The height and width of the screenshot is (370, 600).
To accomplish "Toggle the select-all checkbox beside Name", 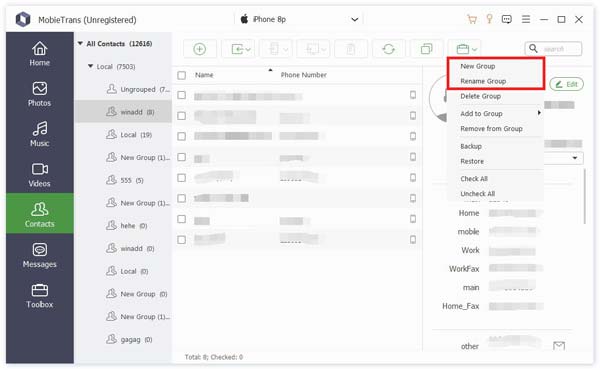I will 182,75.
